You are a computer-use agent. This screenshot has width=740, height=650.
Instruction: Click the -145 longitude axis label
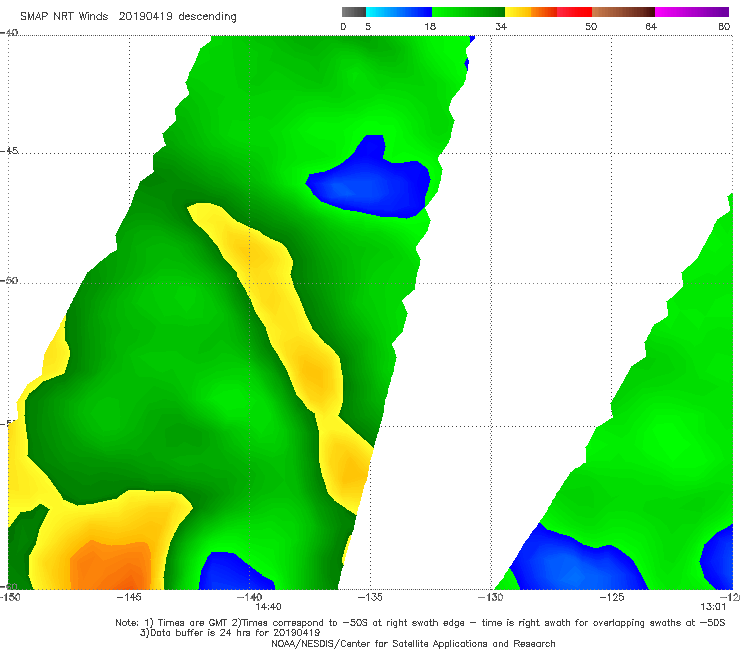coord(129,597)
